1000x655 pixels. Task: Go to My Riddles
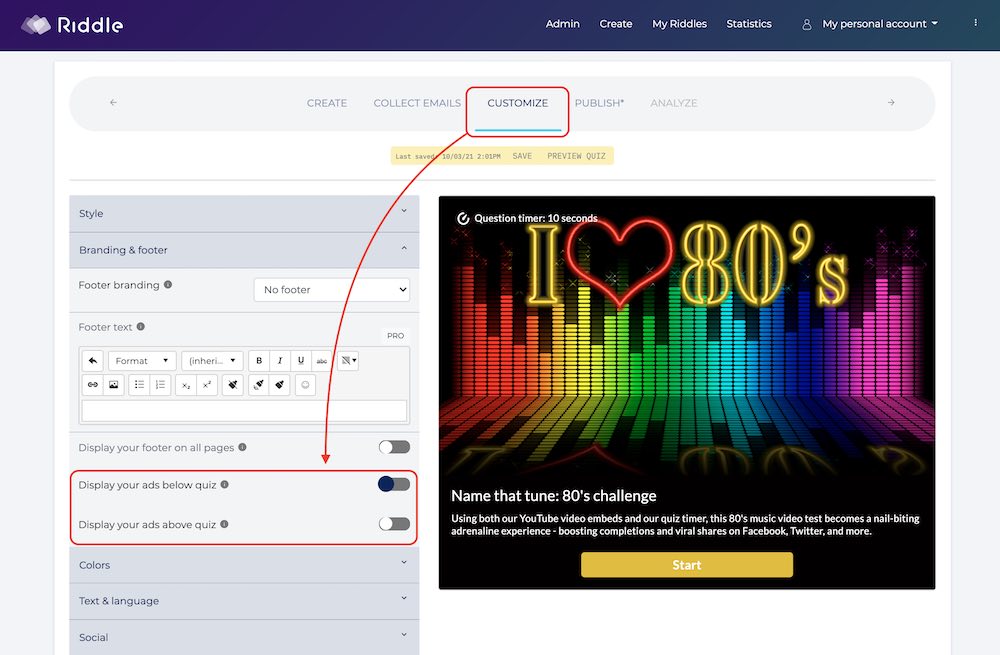click(x=679, y=24)
